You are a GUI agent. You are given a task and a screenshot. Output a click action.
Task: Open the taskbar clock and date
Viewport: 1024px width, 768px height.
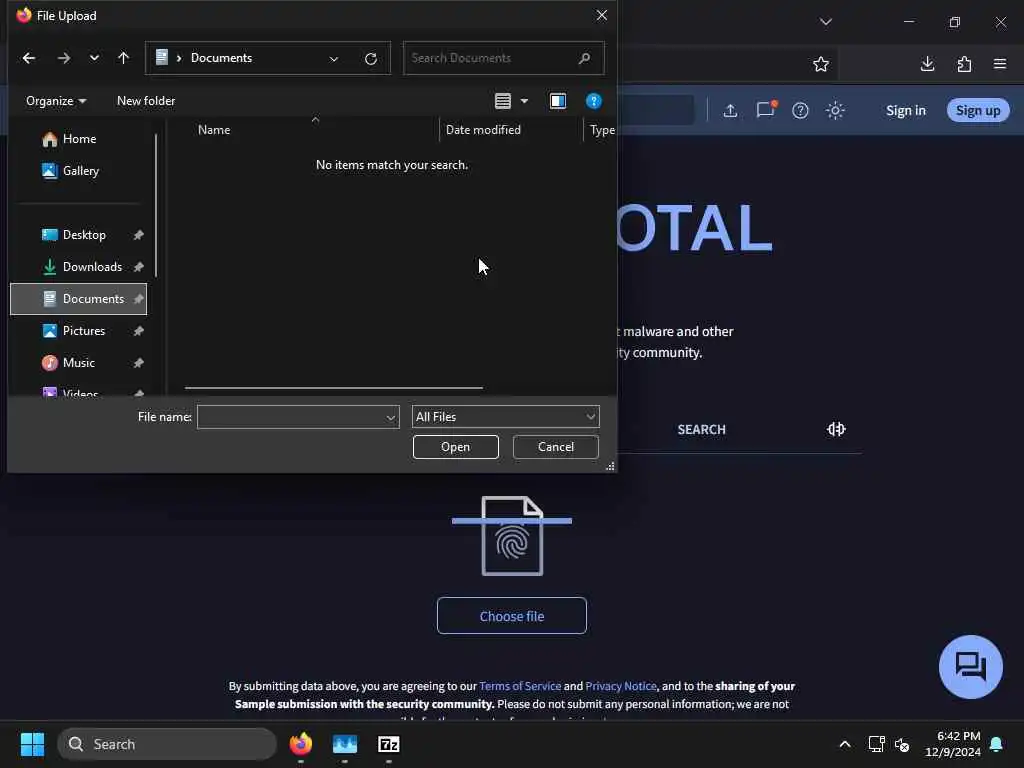pyautogui.click(x=952, y=744)
